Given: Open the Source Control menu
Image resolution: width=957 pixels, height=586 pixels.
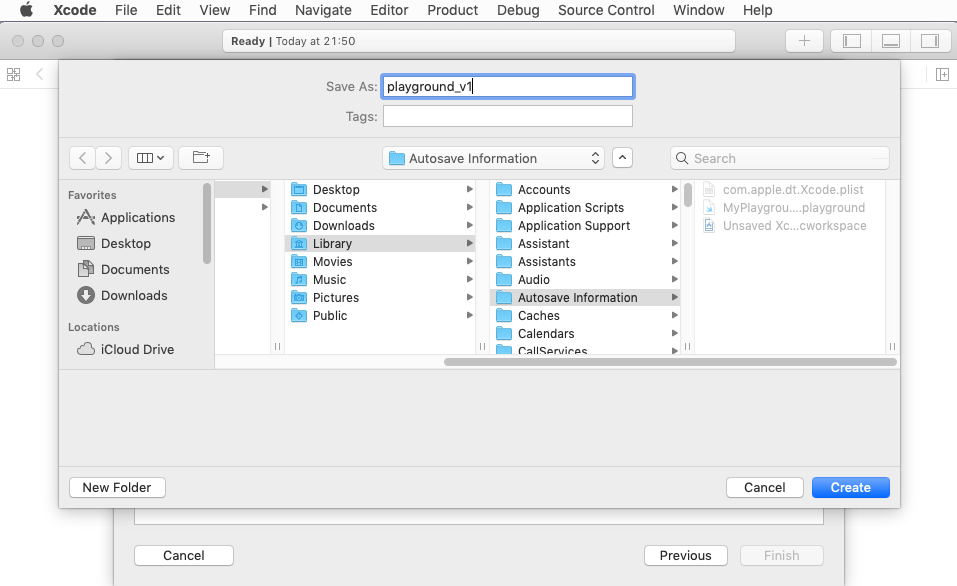Looking at the screenshot, I should point(606,10).
